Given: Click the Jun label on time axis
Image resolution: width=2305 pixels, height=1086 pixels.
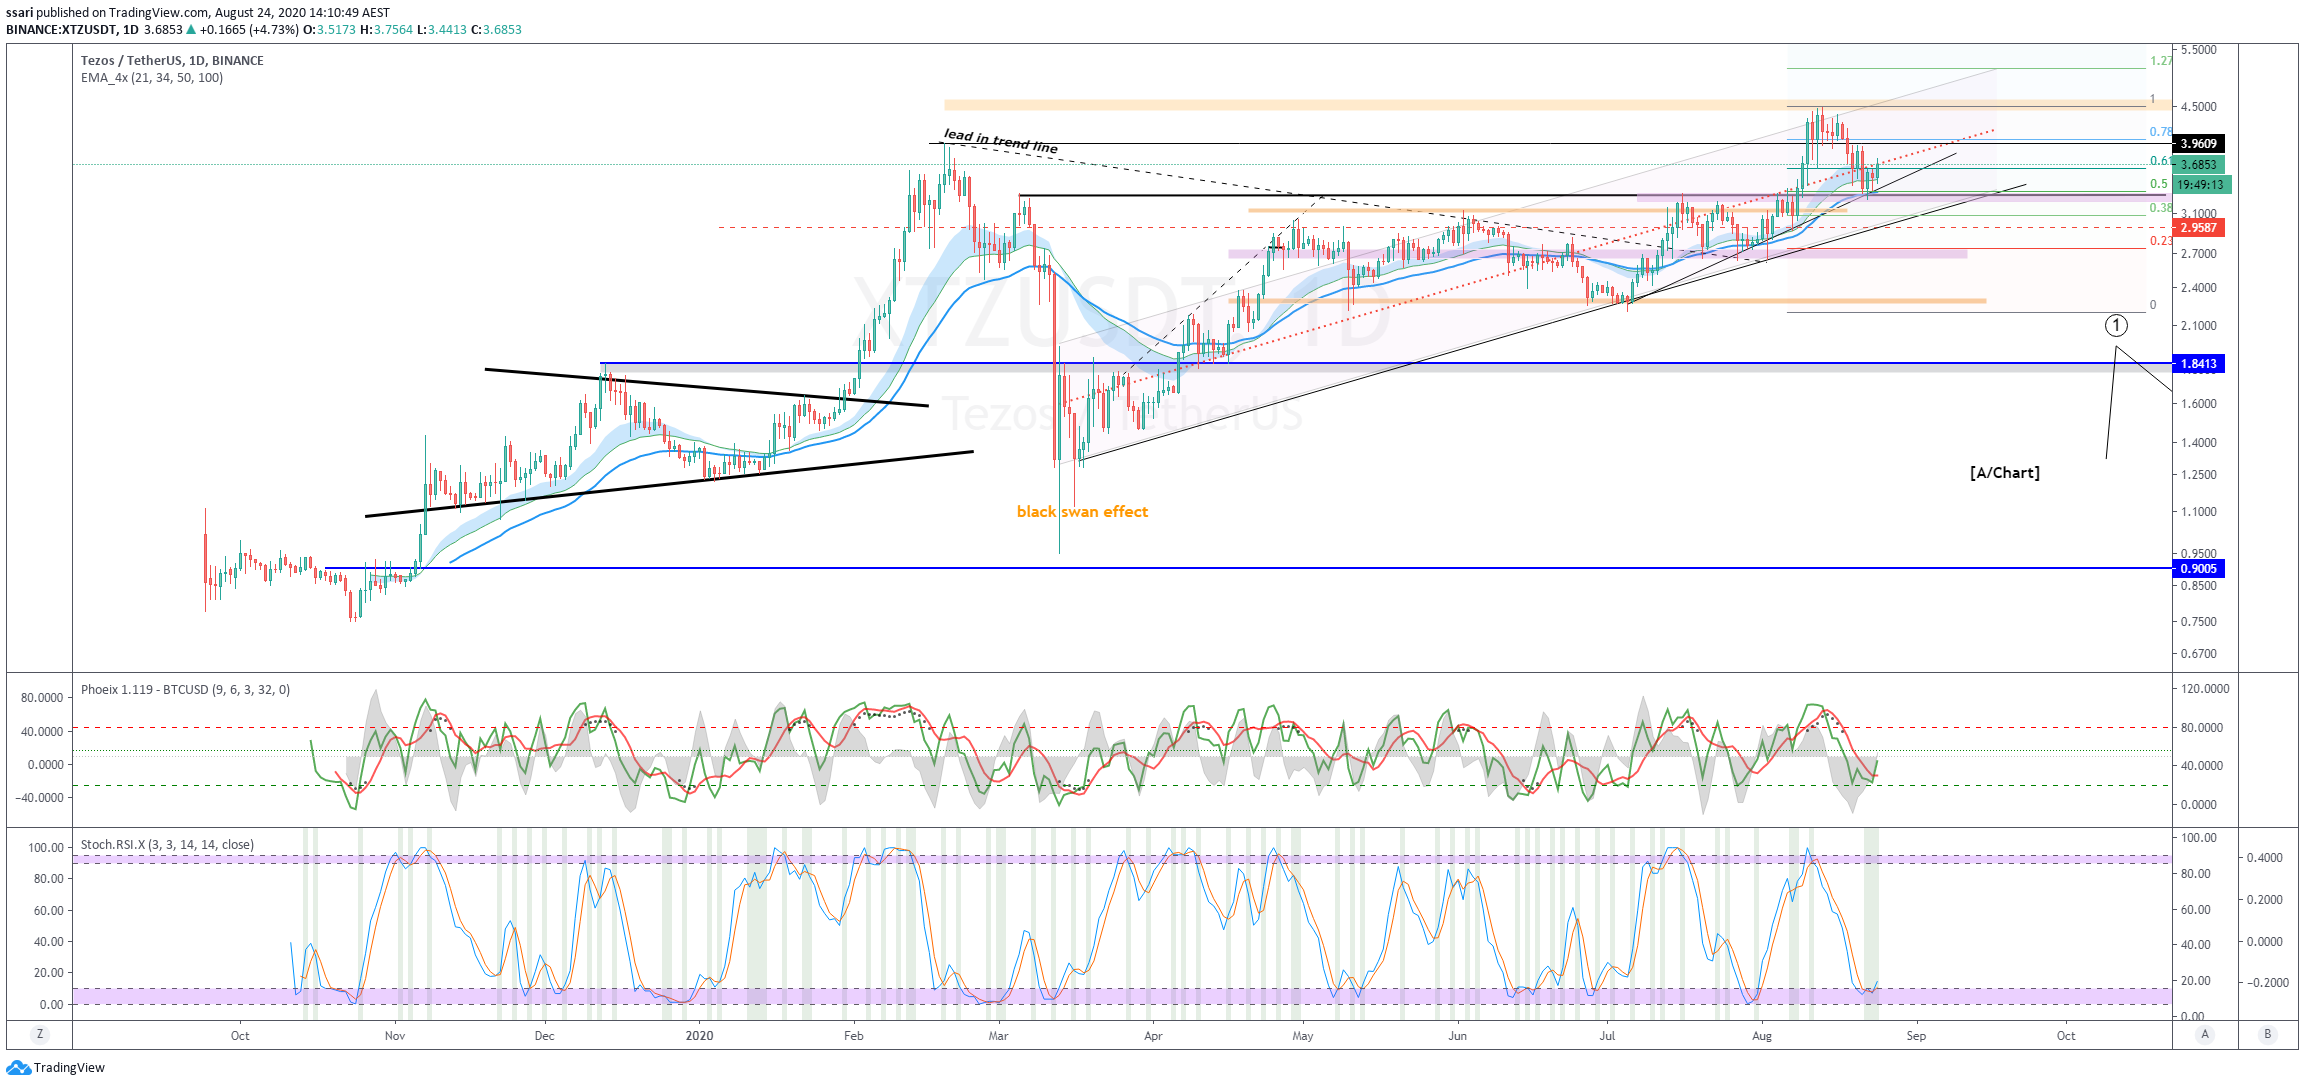Looking at the screenshot, I should pyautogui.click(x=1457, y=1036).
